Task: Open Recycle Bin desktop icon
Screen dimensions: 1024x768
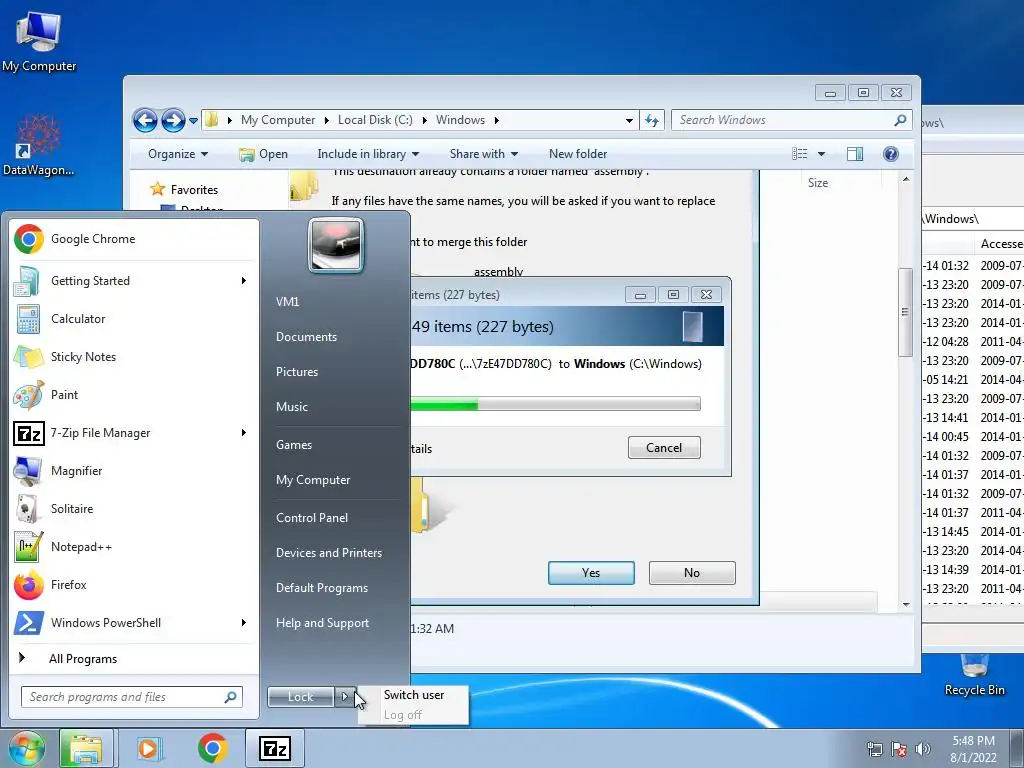Action: coord(974,674)
